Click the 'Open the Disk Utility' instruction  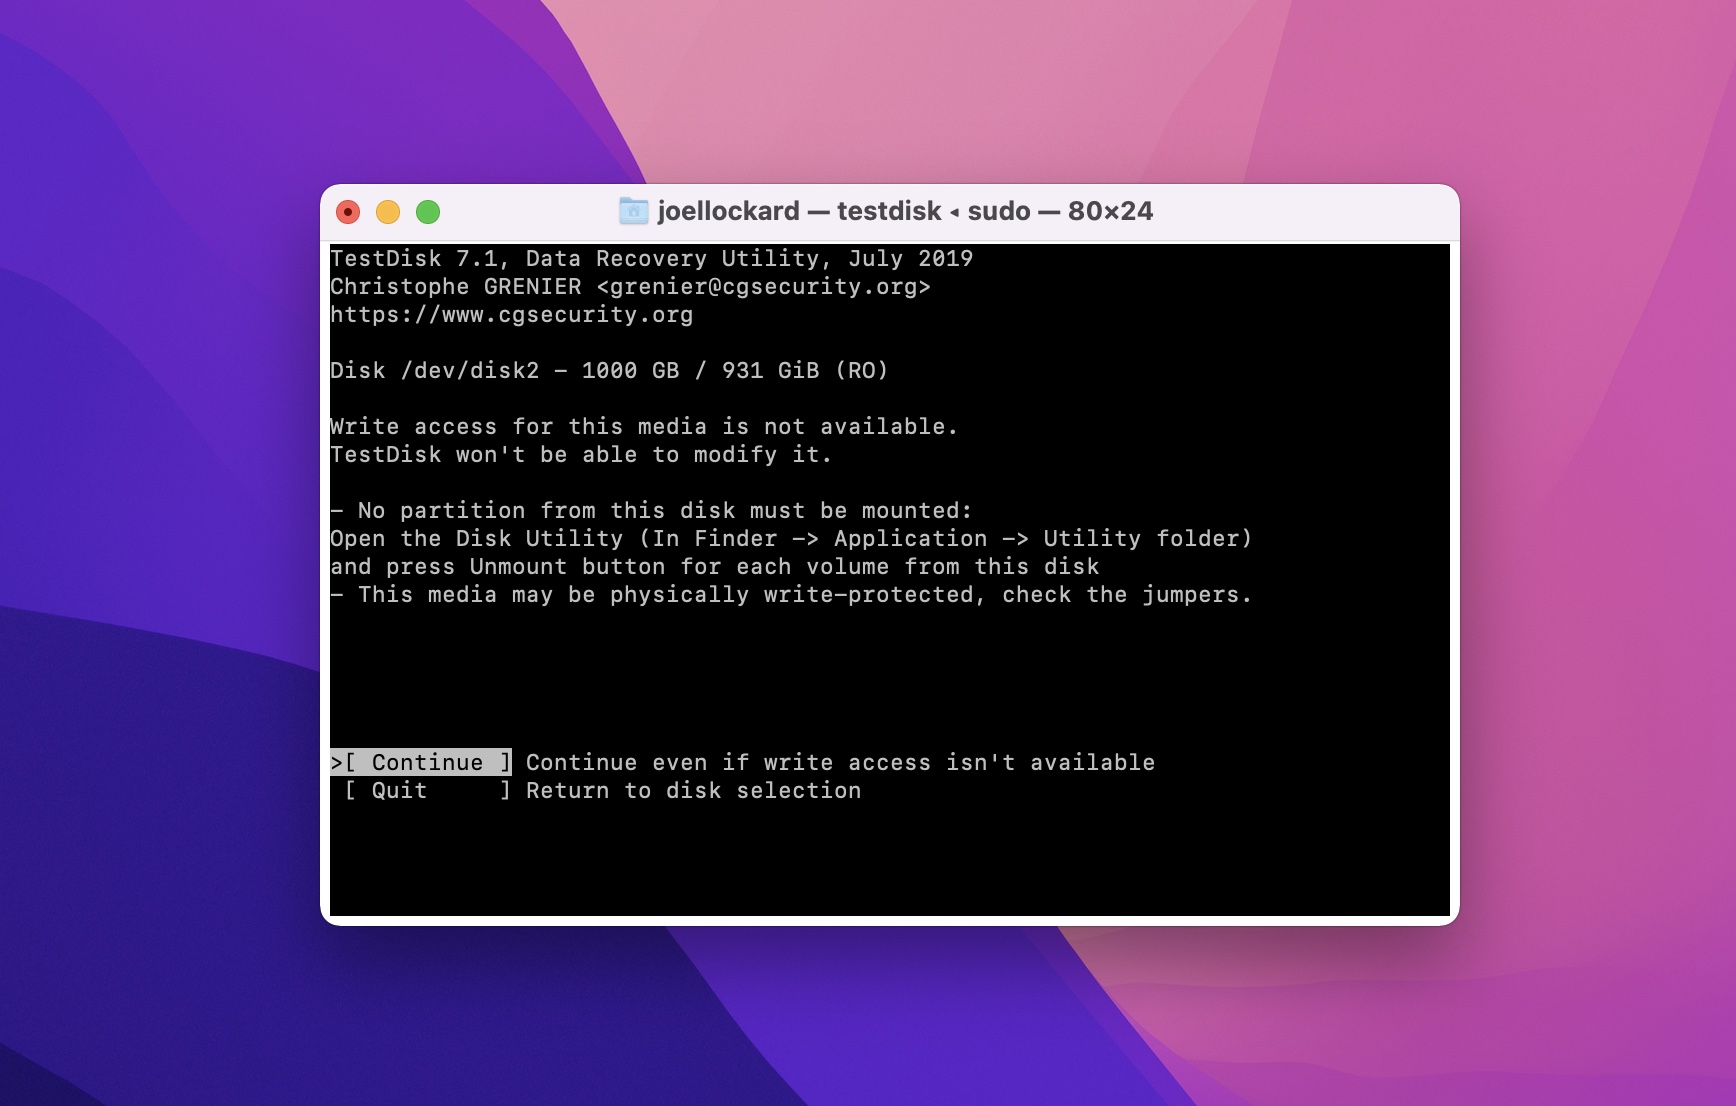coord(790,539)
